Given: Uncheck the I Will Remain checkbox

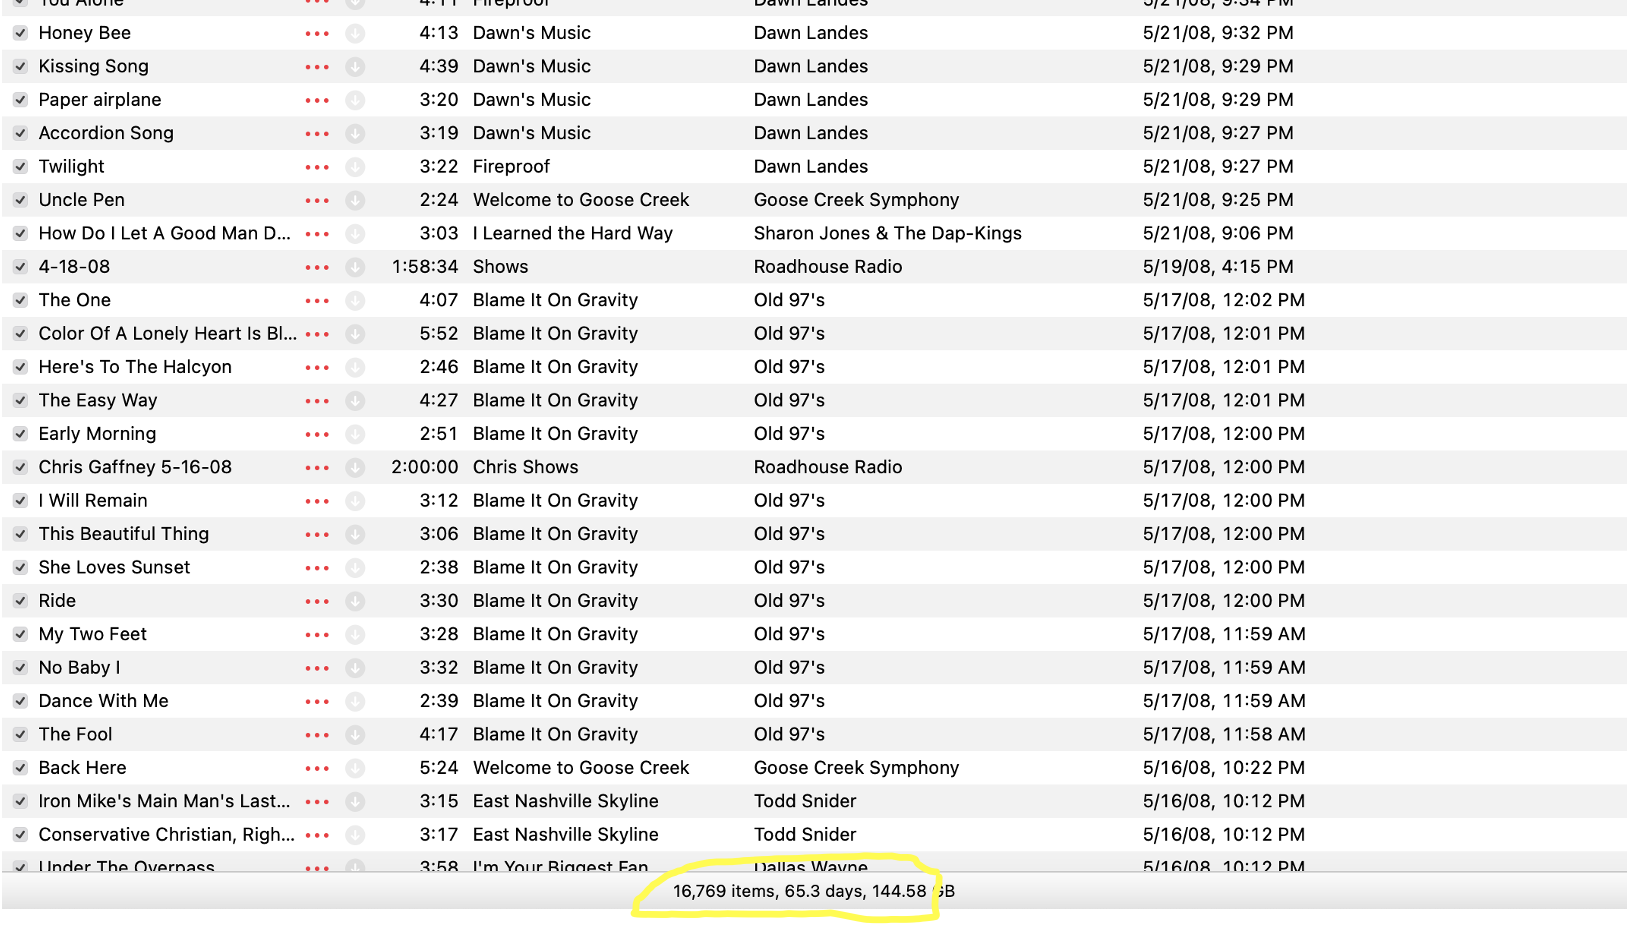Looking at the screenshot, I should 20,500.
